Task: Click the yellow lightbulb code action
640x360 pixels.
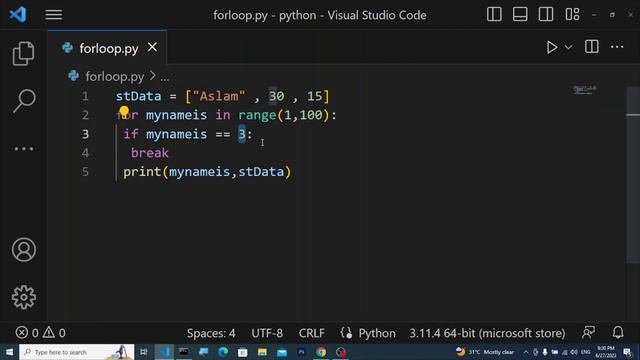Action: (124, 111)
